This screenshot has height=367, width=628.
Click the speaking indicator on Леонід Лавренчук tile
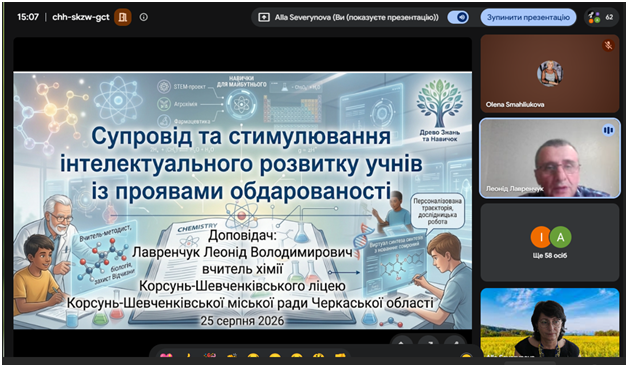pyautogui.click(x=608, y=130)
